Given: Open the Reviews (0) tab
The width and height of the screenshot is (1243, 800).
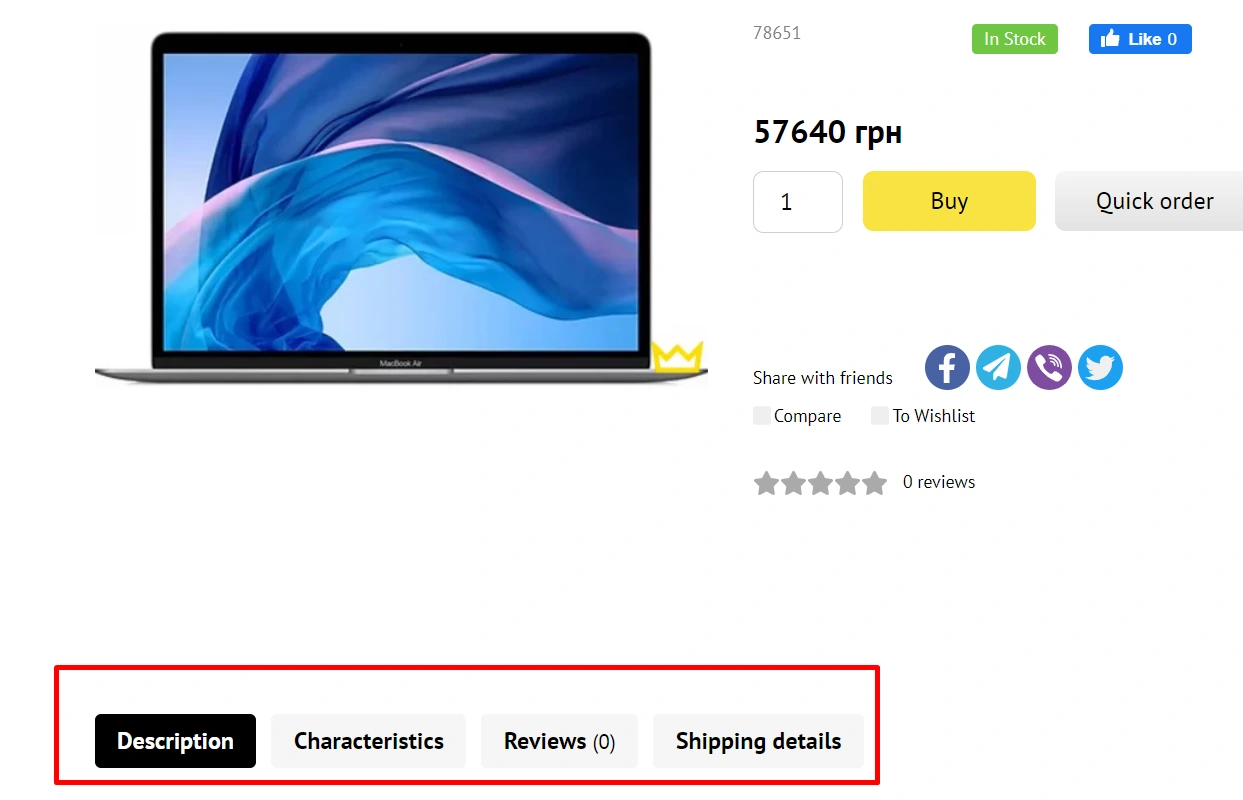Looking at the screenshot, I should pyautogui.click(x=559, y=741).
